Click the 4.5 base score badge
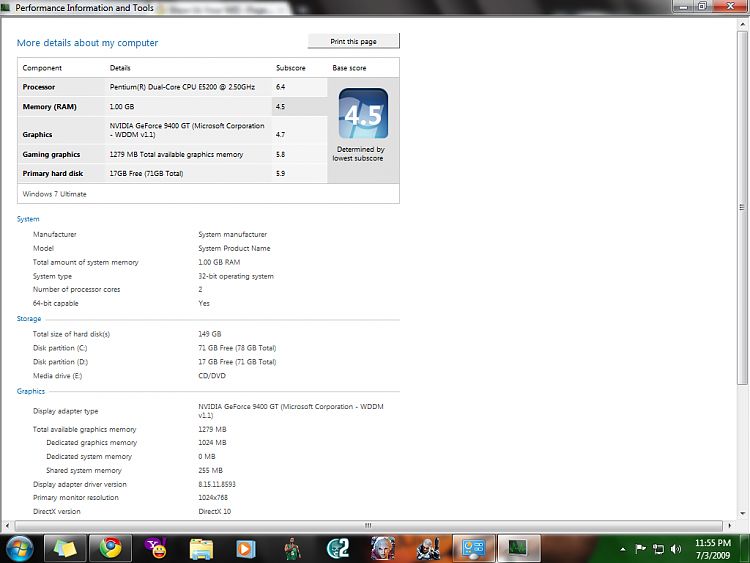 [x=364, y=113]
